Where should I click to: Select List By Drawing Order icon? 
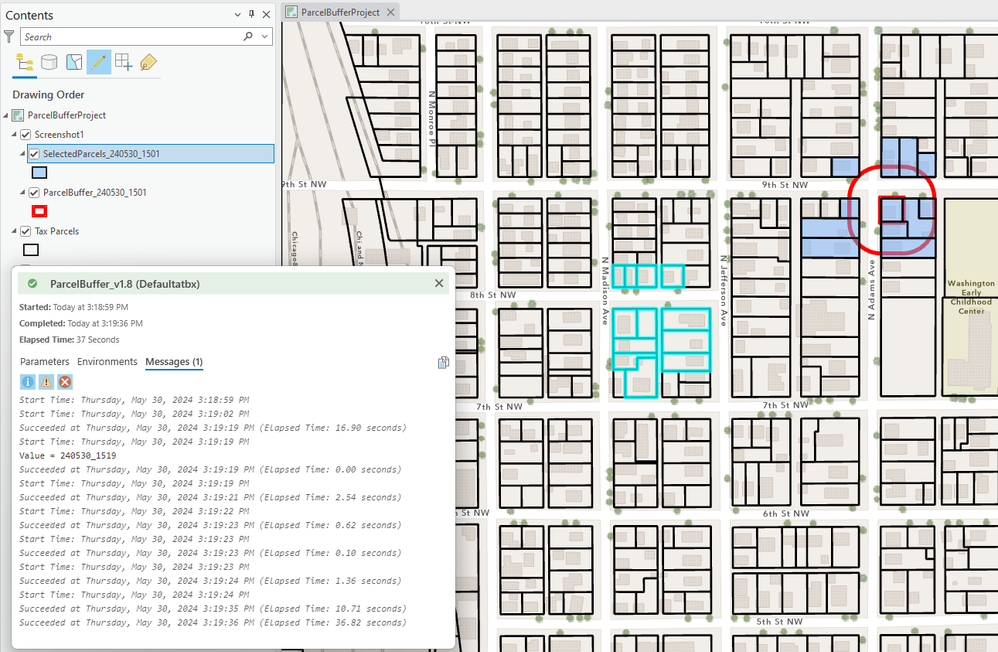click(x=26, y=62)
